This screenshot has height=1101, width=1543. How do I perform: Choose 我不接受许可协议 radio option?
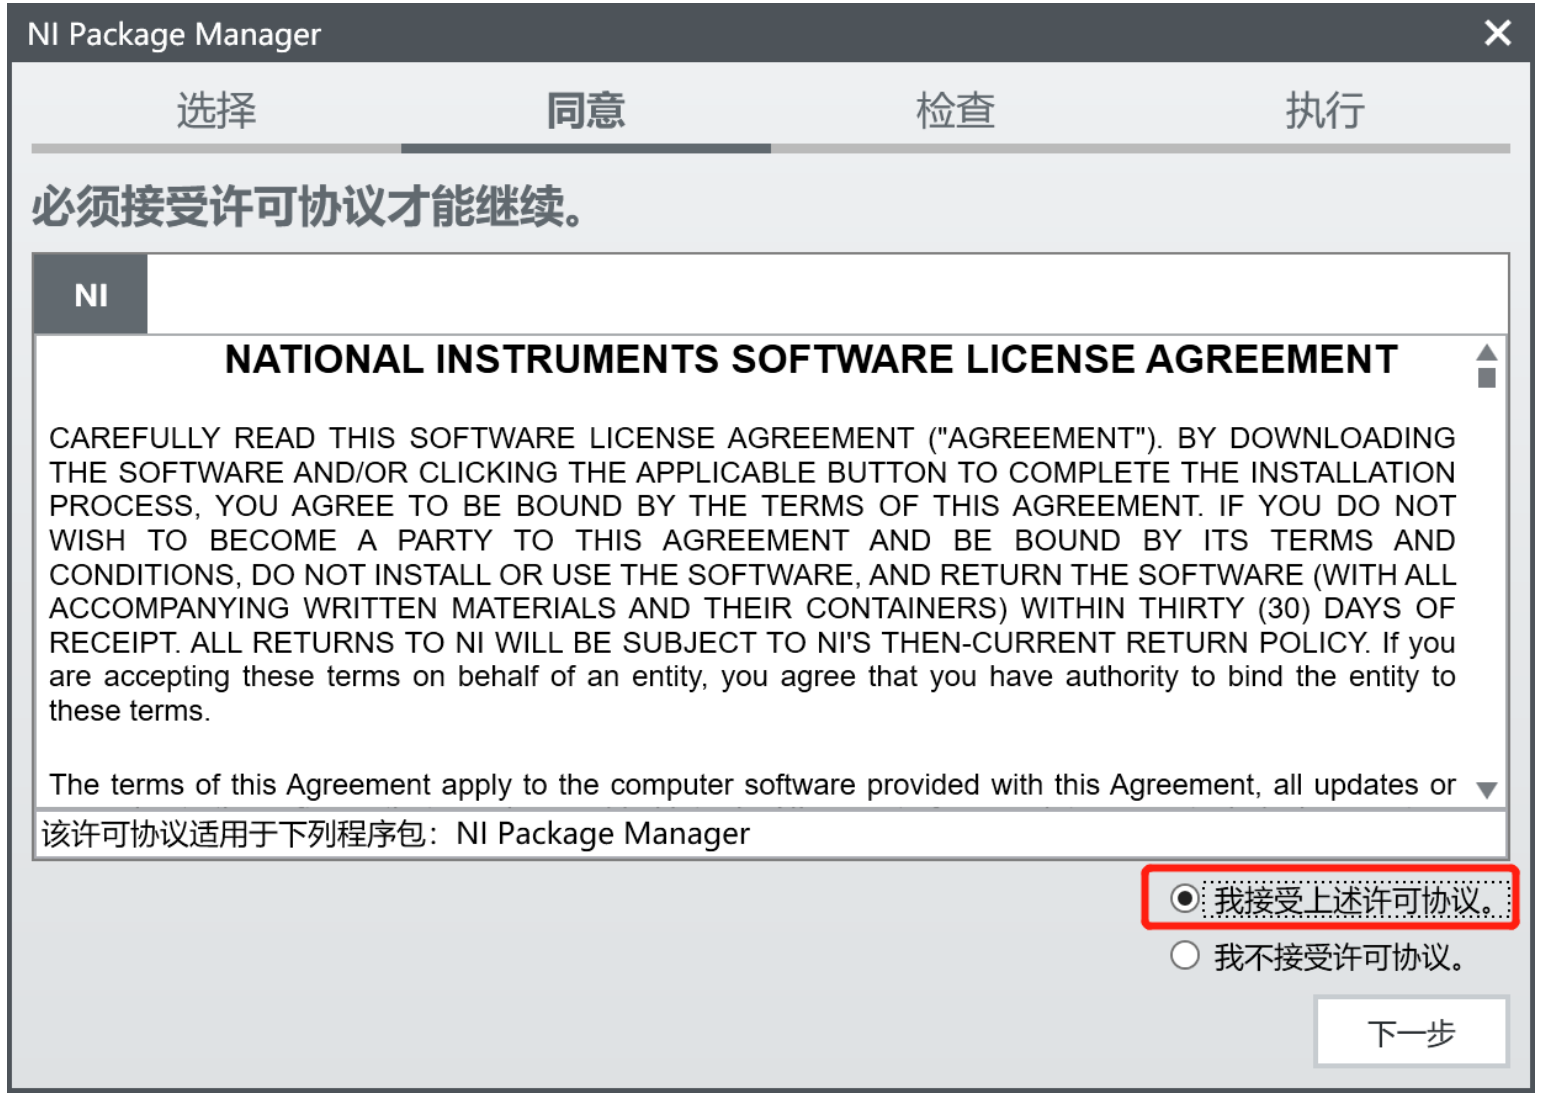[1185, 956]
